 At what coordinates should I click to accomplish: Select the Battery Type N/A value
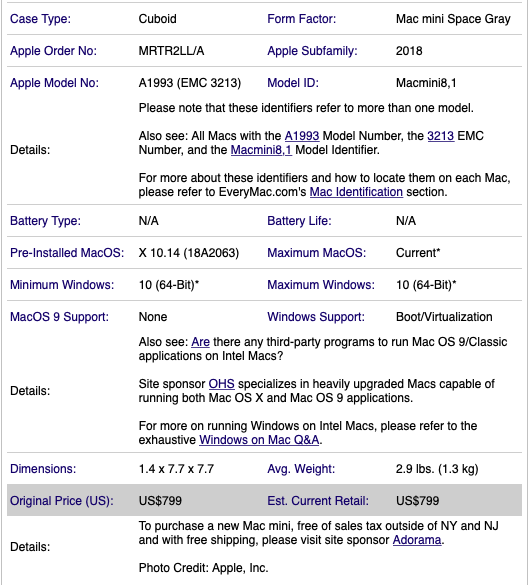(149, 221)
